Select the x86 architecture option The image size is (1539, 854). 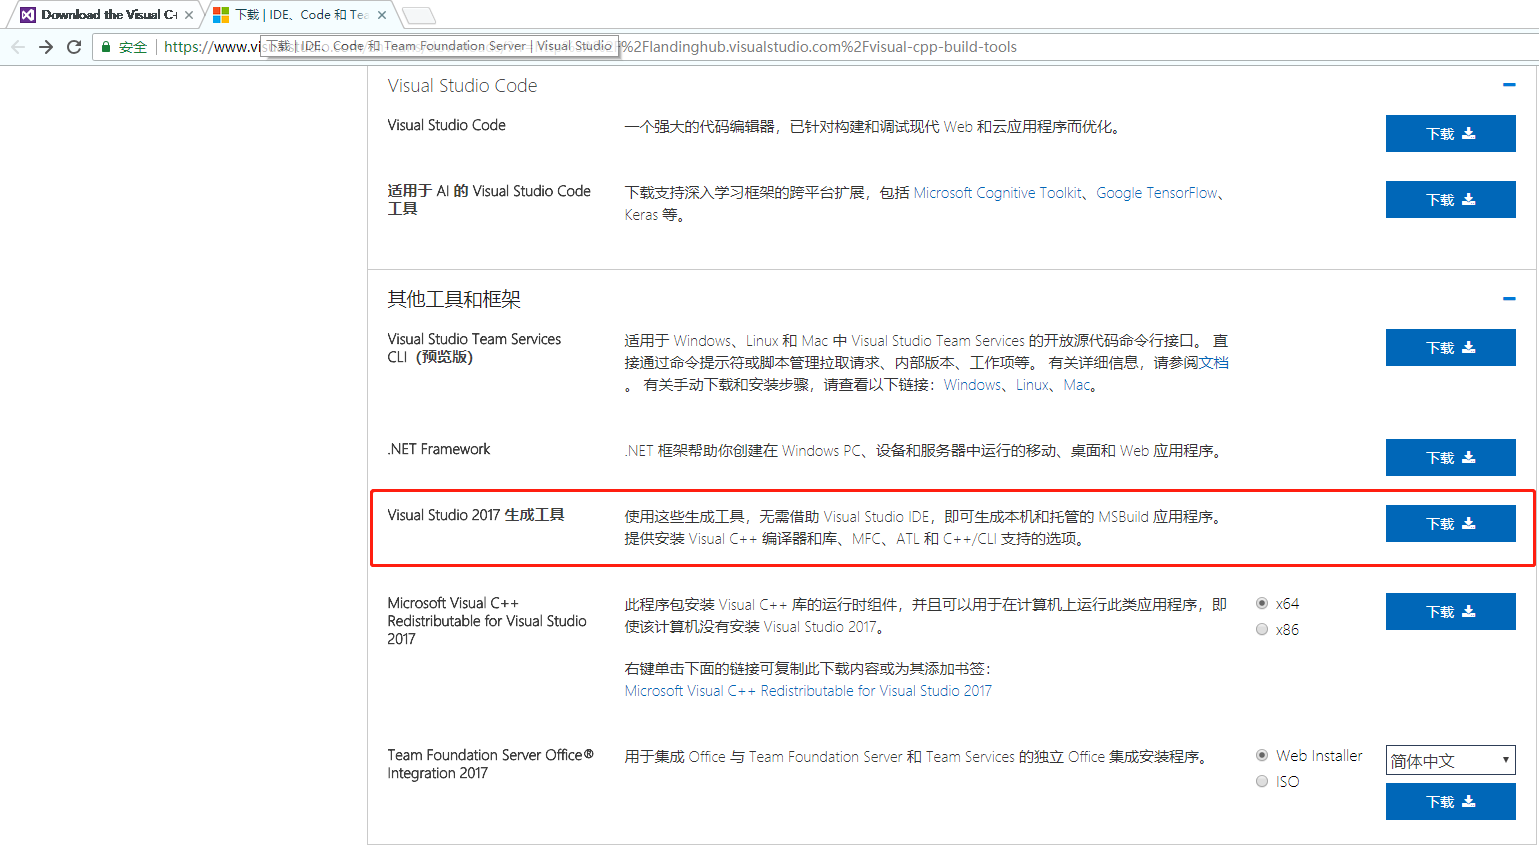(x=1262, y=629)
